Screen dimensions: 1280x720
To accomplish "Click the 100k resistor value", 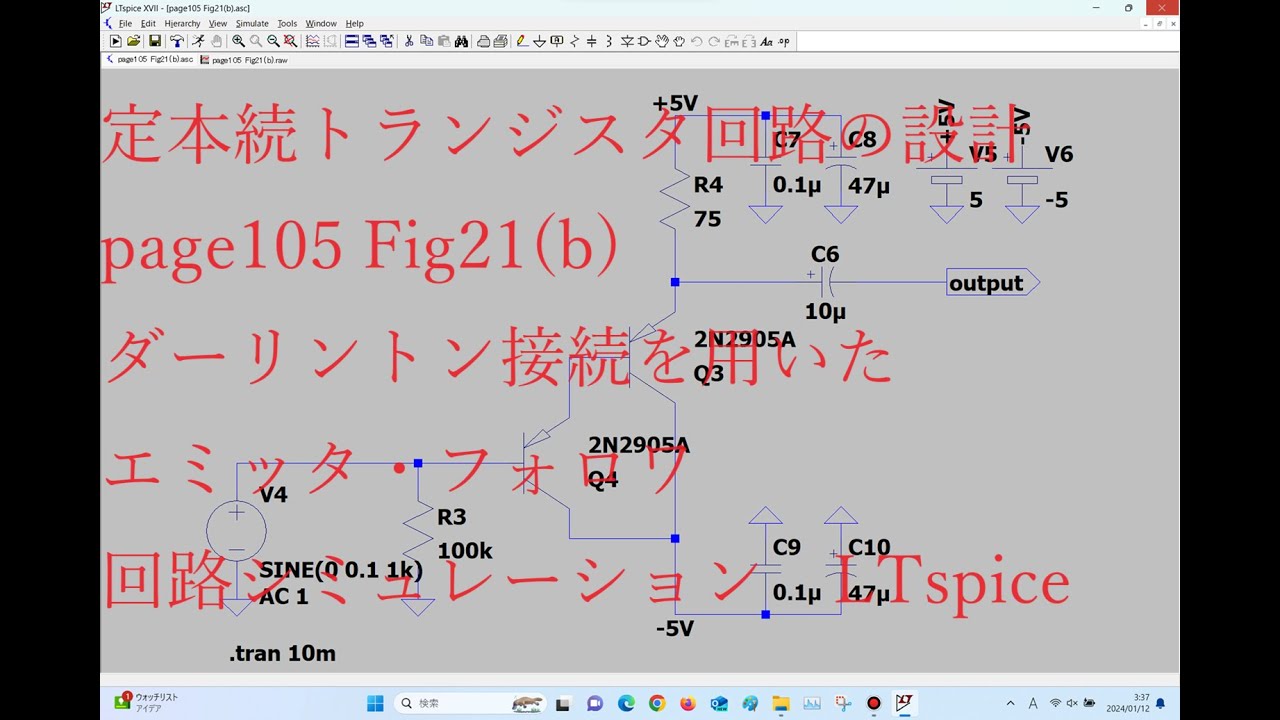I will click(x=465, y=551).
